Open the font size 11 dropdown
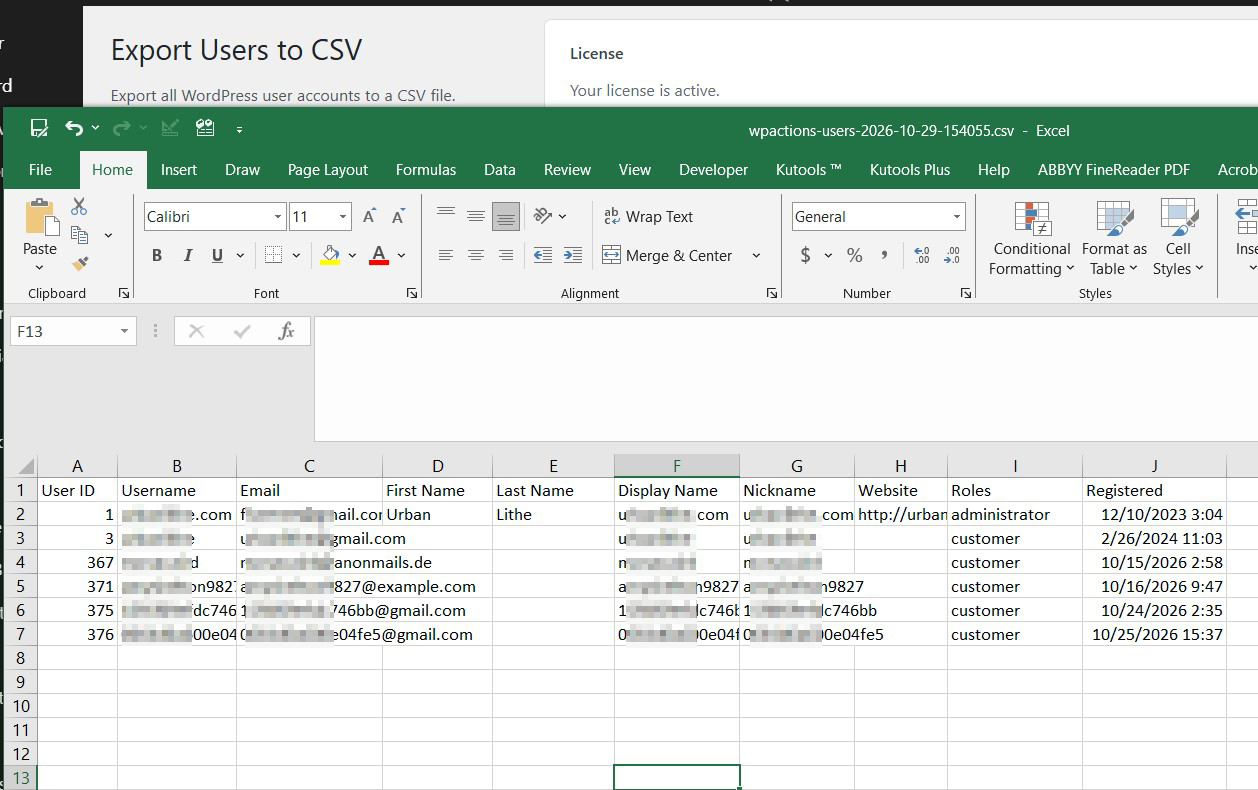This screenshot has width=1258, height=790. pos(343,217)
